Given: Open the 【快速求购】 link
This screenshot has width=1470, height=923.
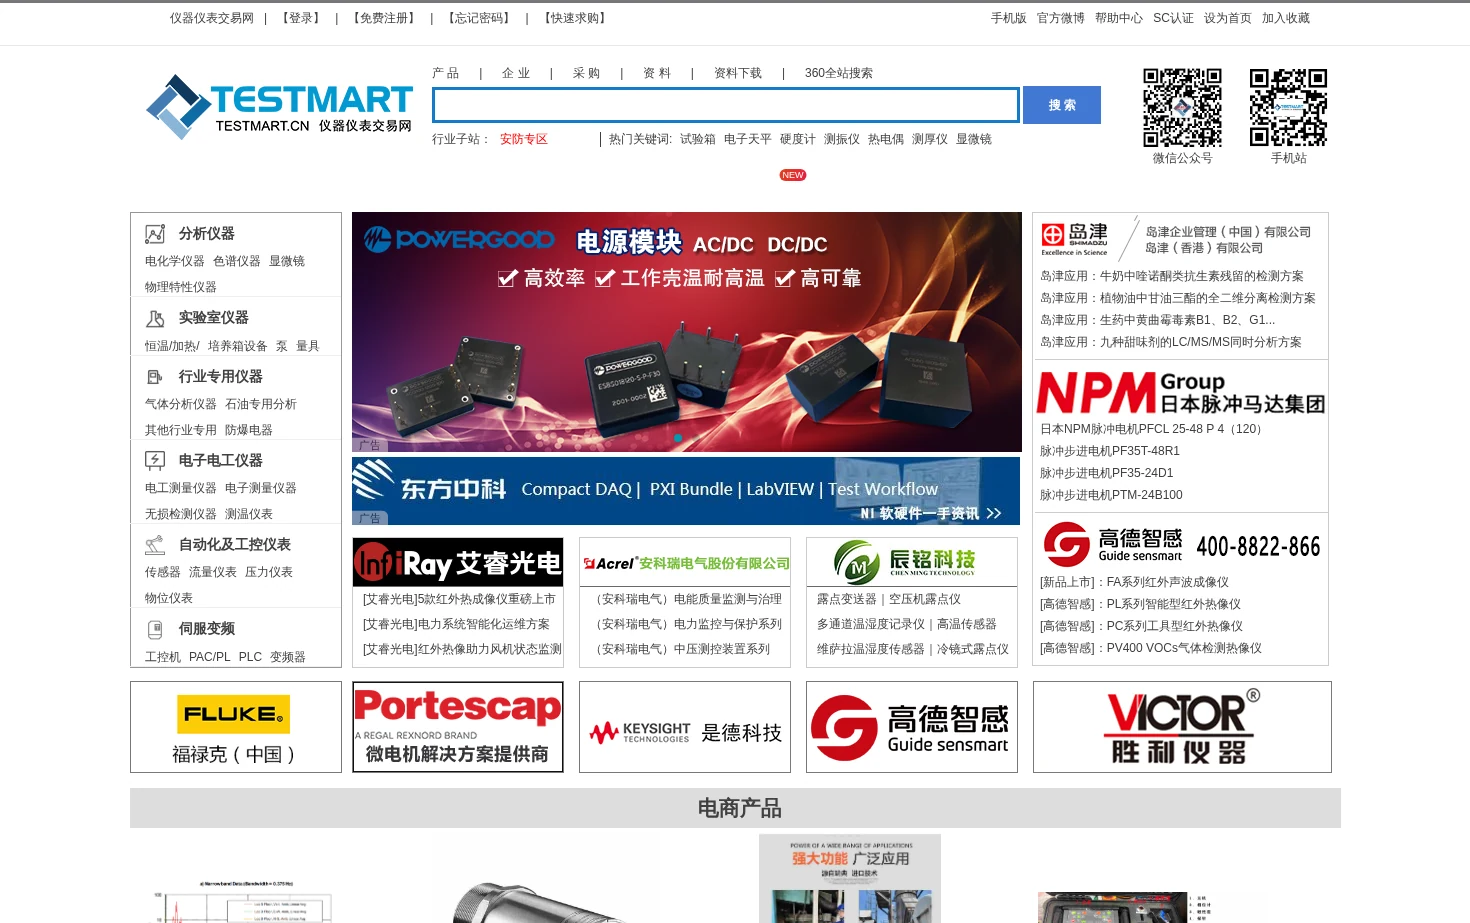Looking at the screenshot, I should coord(575,18).
